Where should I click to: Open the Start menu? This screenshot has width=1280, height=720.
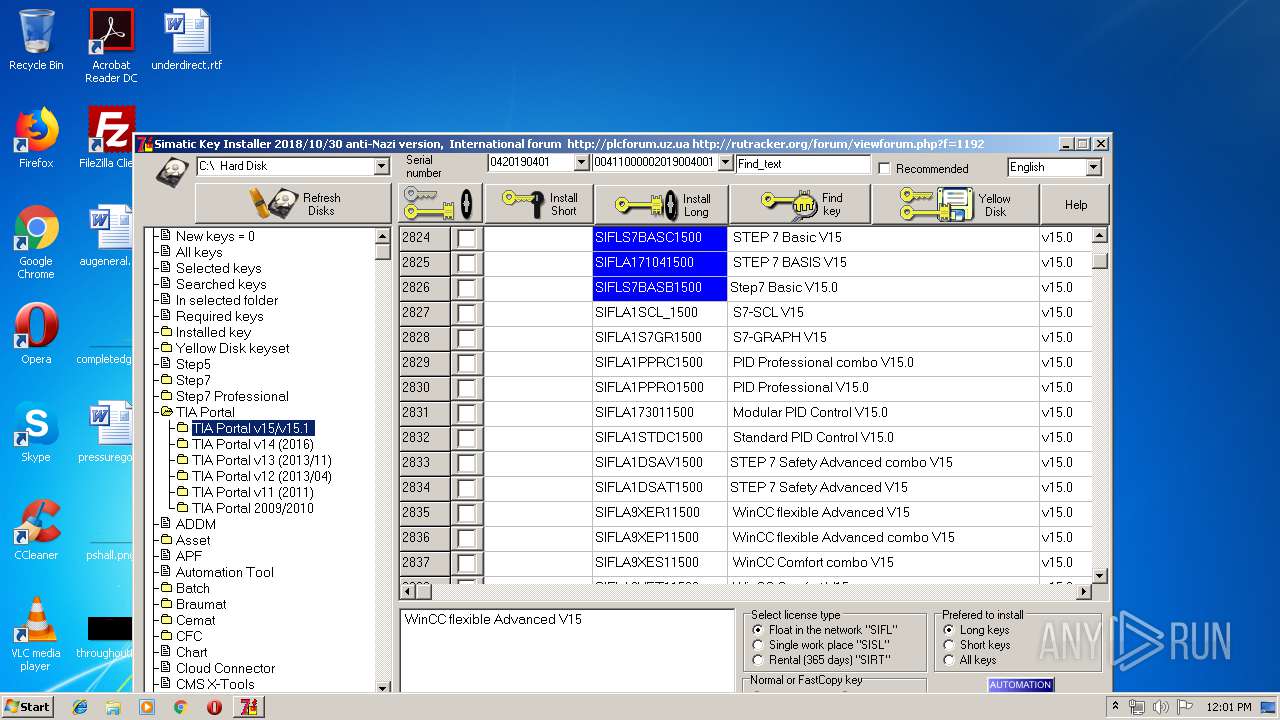tap(27, 707)
